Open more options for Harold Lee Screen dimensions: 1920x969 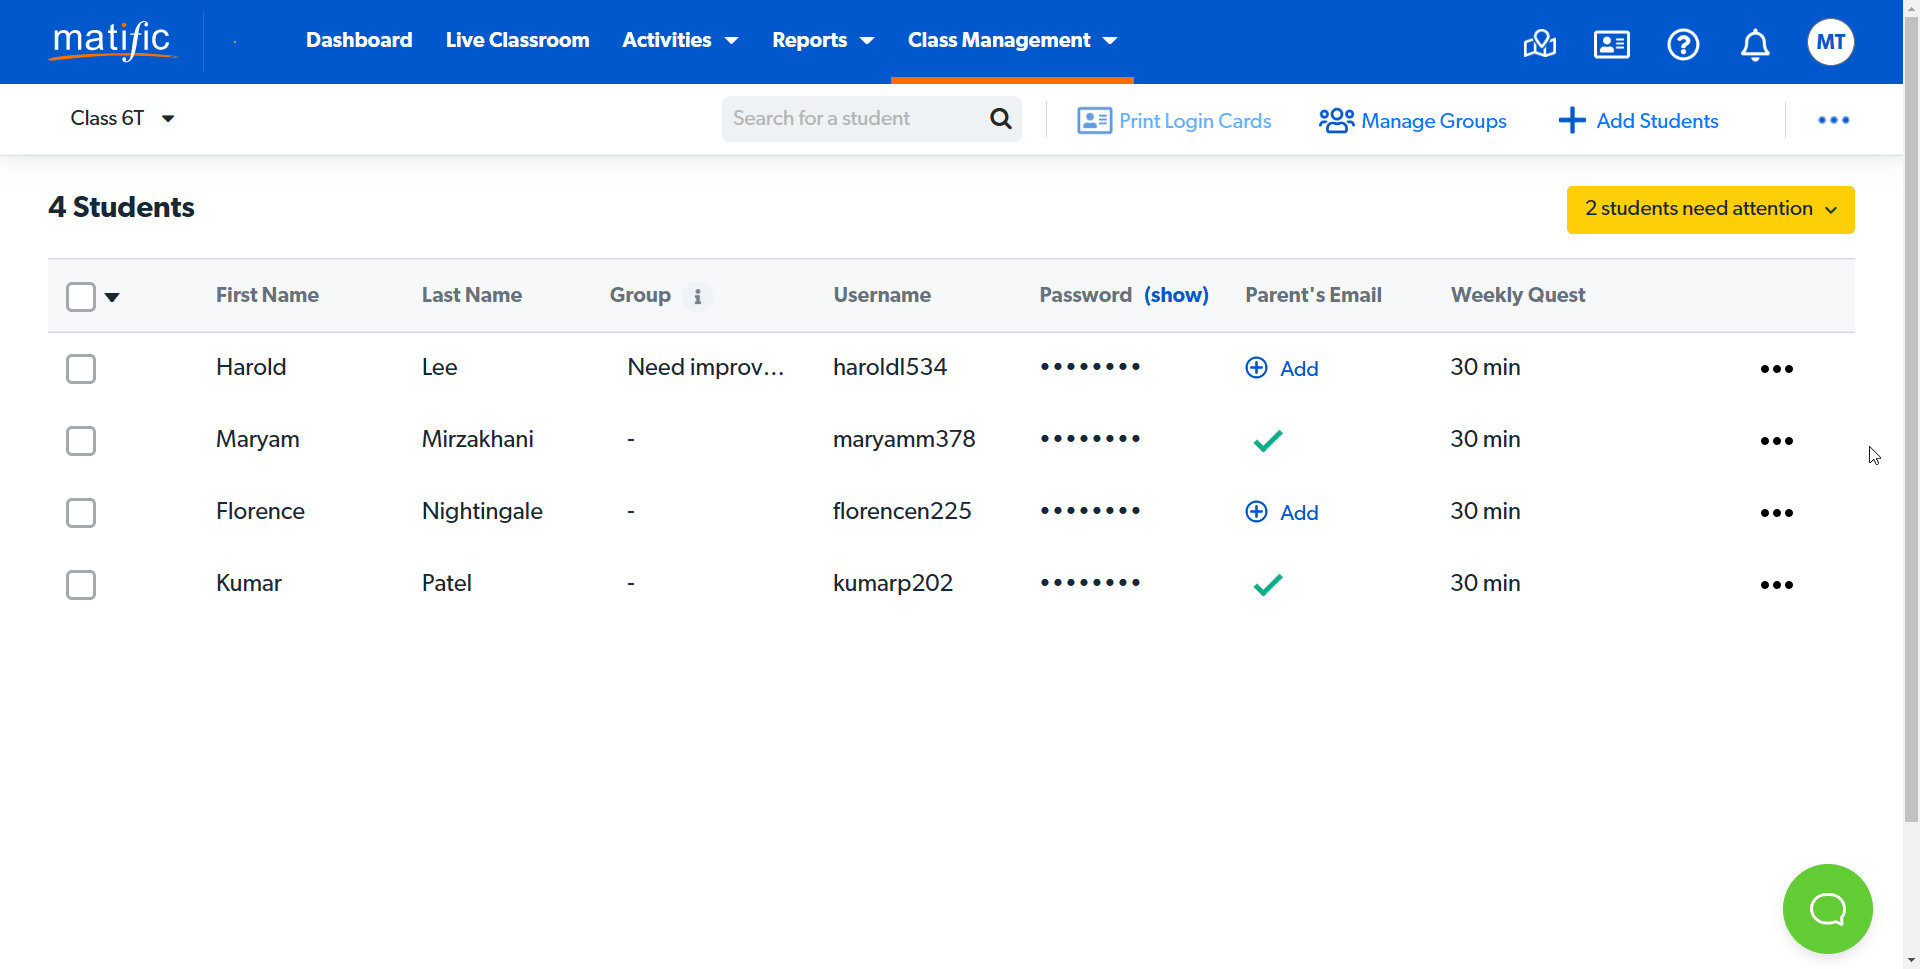pos(1776,369)
